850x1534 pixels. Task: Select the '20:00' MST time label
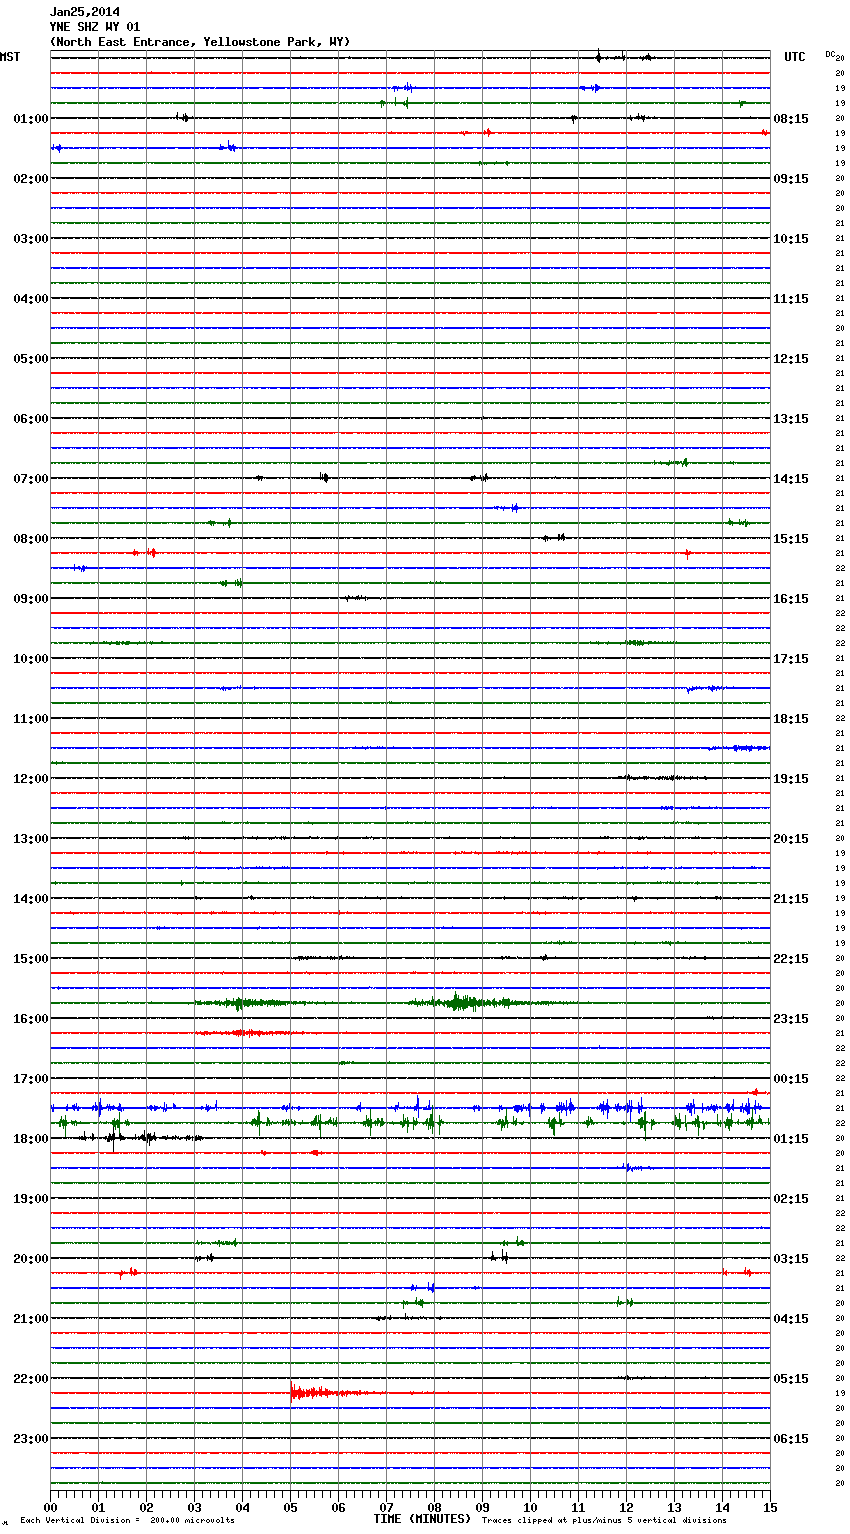31,1259
